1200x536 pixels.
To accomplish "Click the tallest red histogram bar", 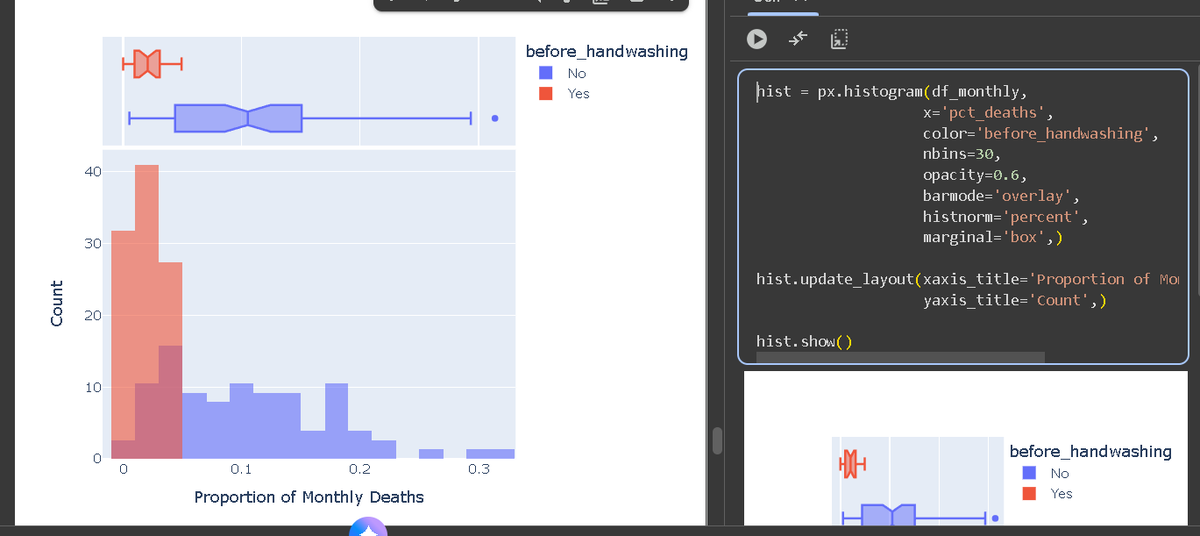I will click(x=147, y=311).
